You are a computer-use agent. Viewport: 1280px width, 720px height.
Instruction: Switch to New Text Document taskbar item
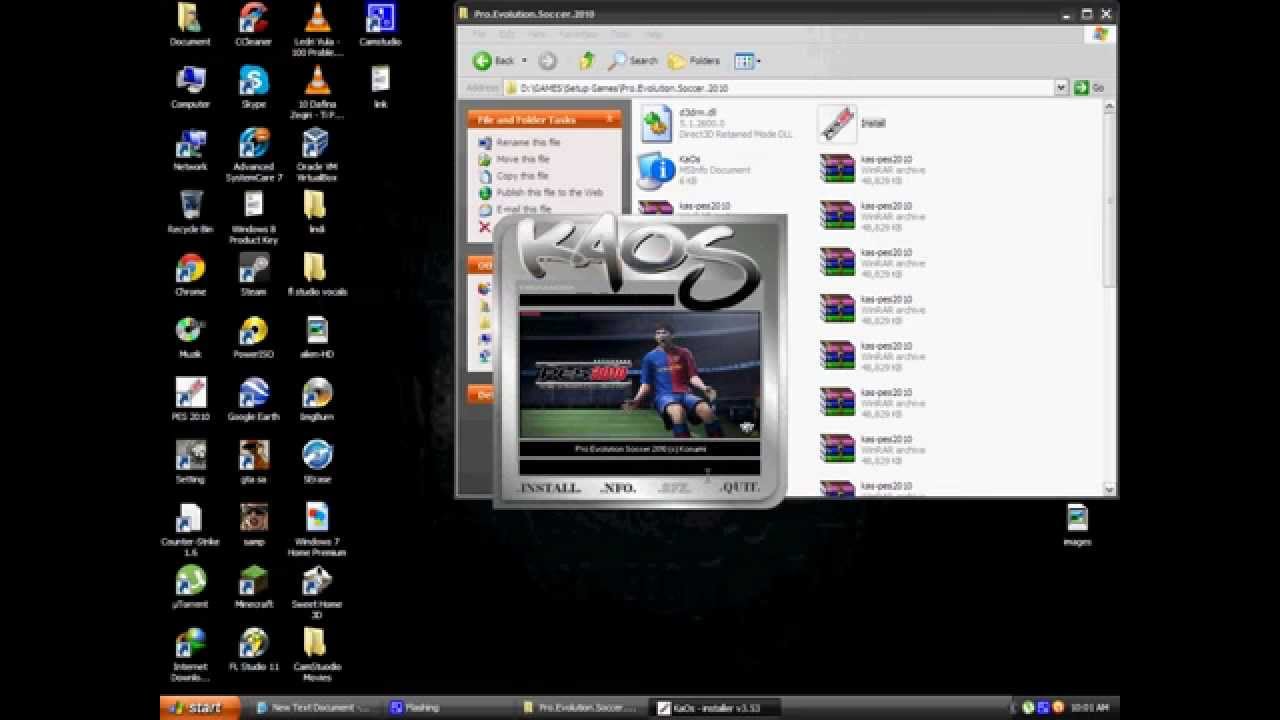(x=313, y=708)
